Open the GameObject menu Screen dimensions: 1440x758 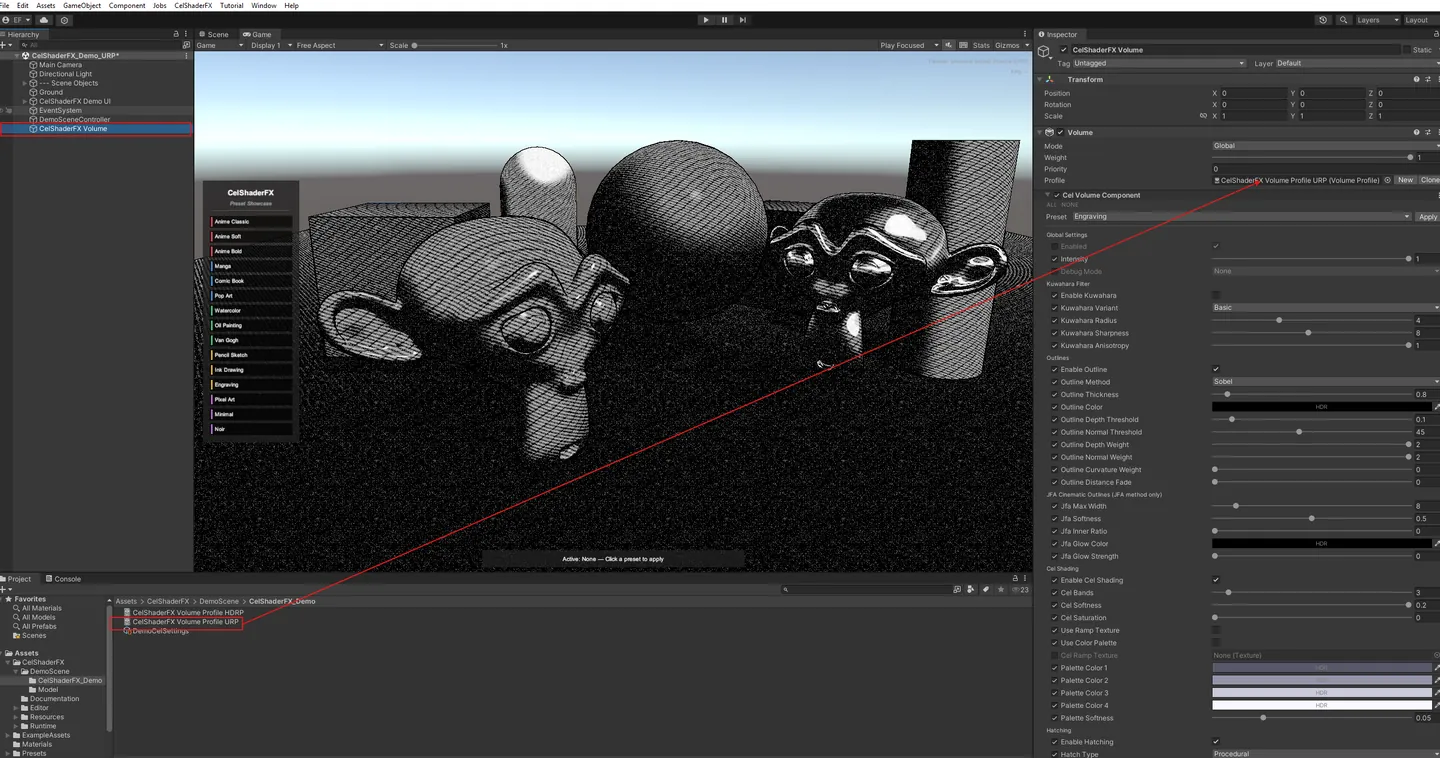coord(82,6)
